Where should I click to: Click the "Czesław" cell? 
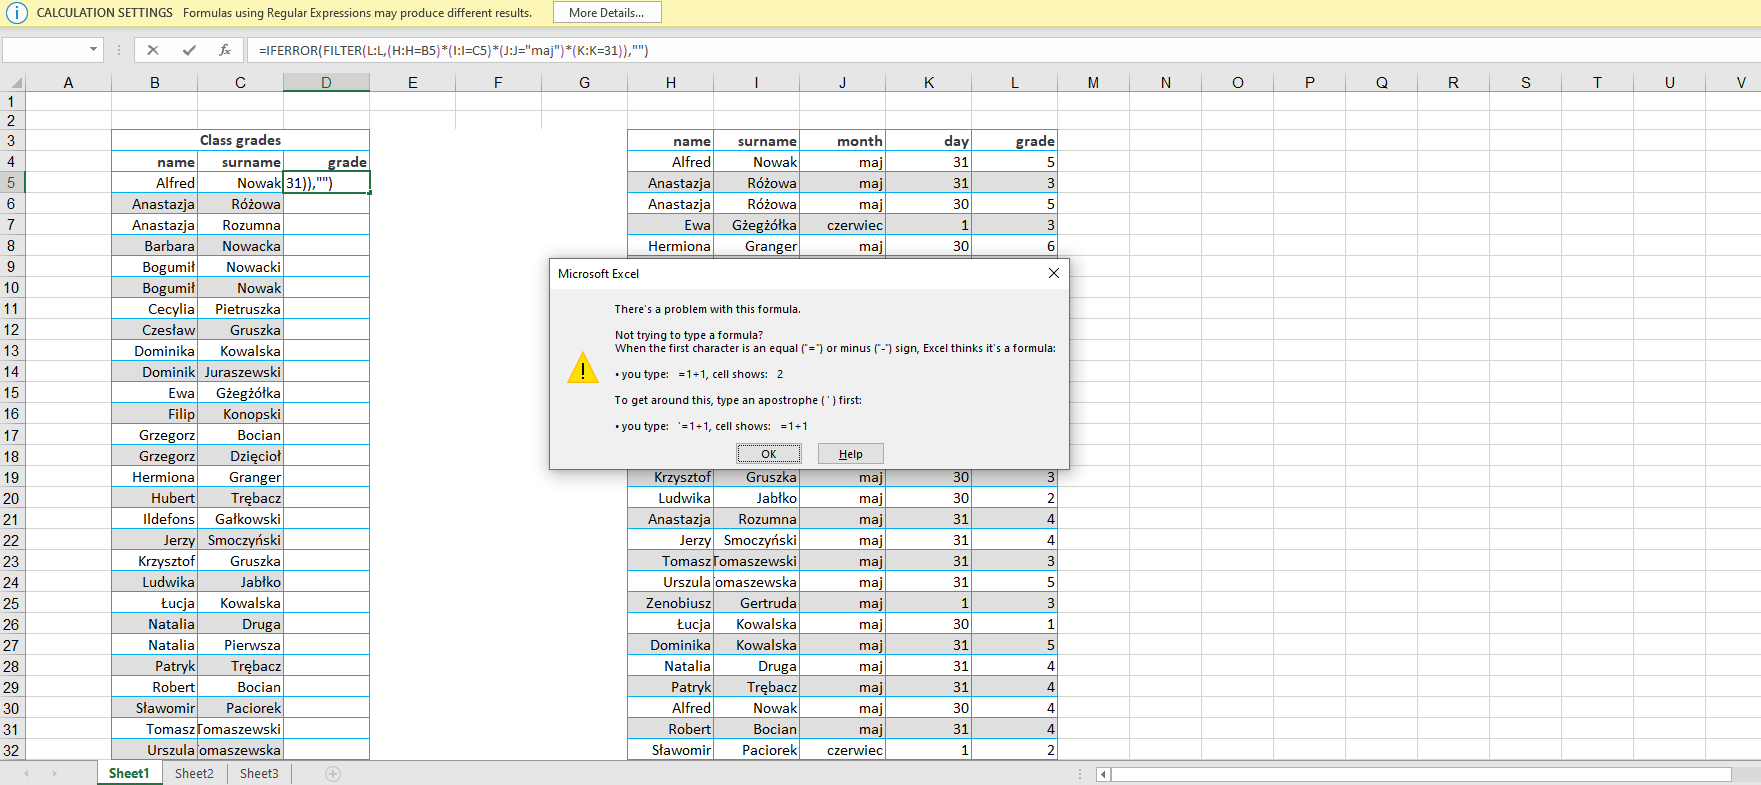click(155, 330)
